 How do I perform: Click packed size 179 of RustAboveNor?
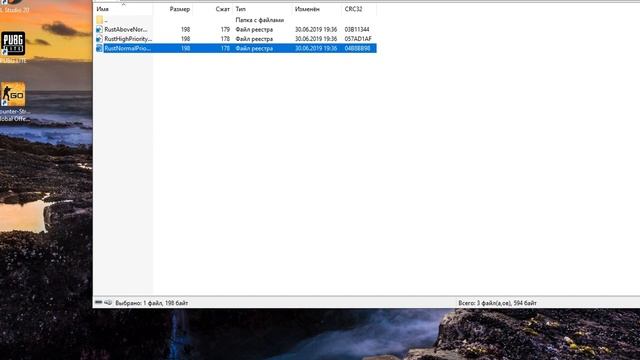point(225,29)
